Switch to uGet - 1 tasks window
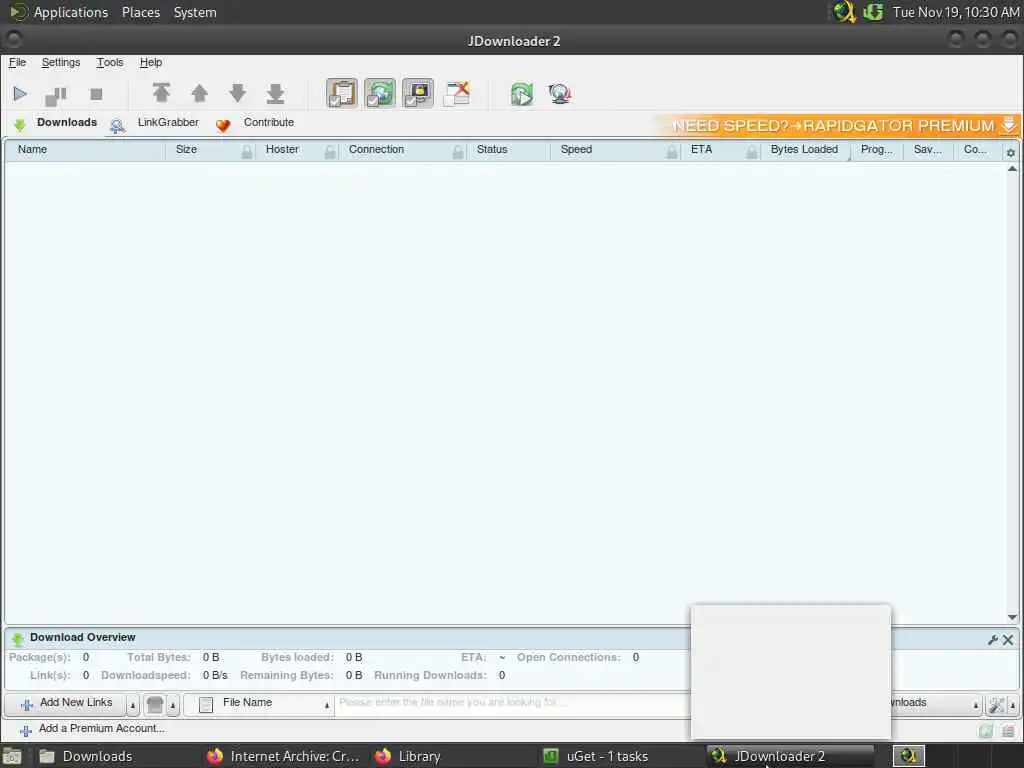Screen dimensions: 1024x768 pyautogui.click(x=597, y=756)
